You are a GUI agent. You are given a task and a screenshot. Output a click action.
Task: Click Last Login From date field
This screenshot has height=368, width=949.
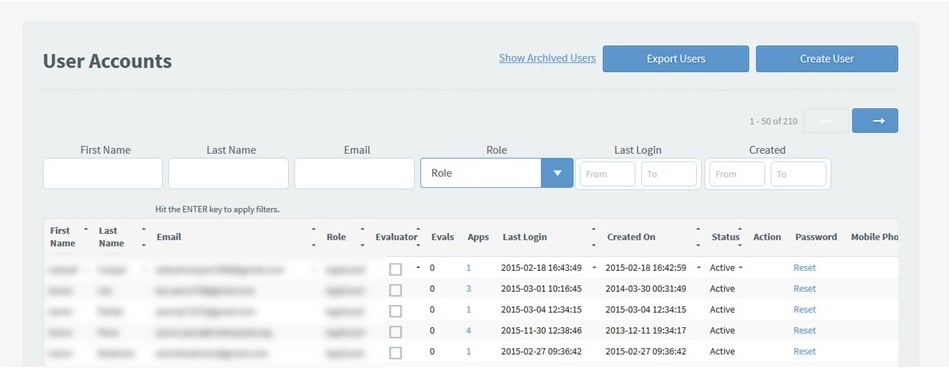(x=608, y=174)
